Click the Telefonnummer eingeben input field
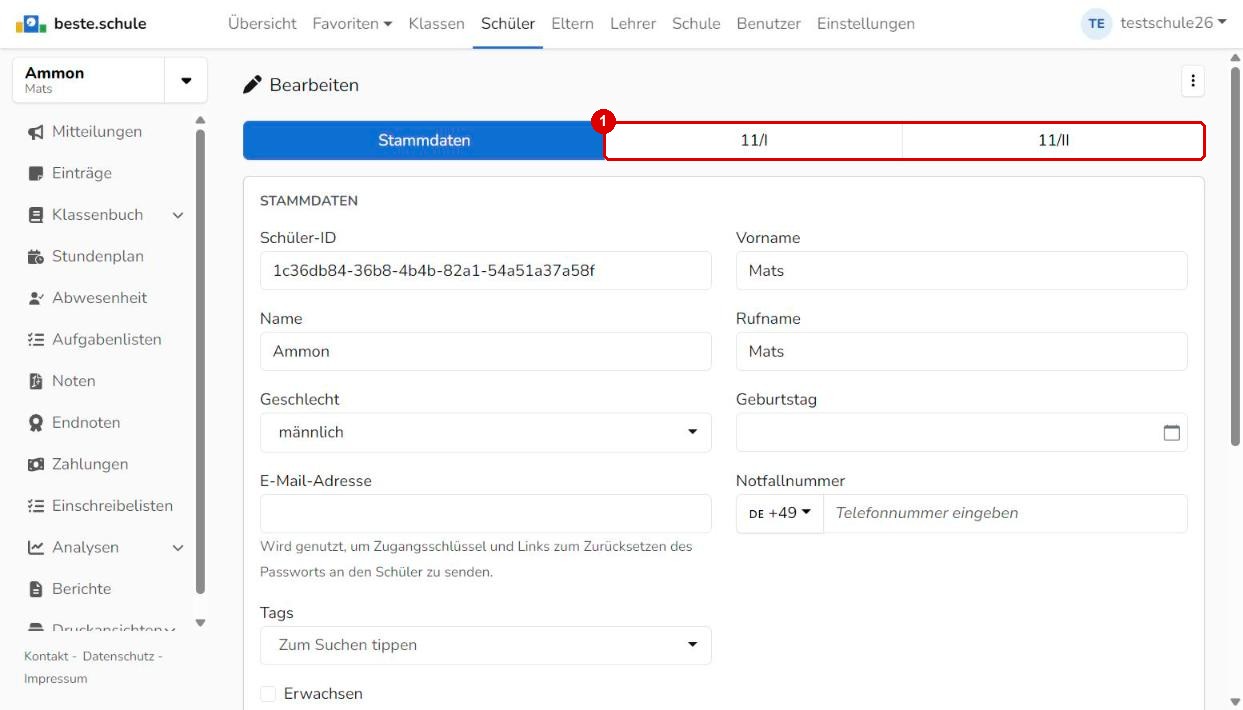1243x710 pixels. tap(1006, 513)
